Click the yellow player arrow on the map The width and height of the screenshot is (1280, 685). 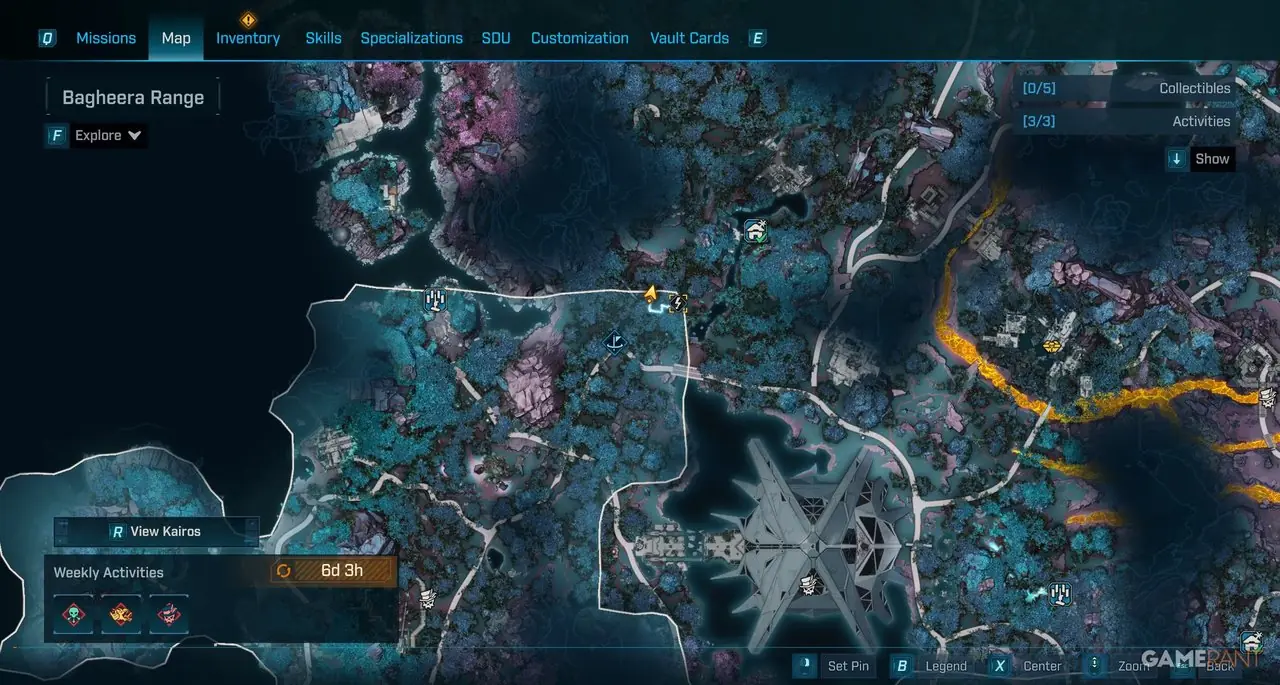pos(650,293)
